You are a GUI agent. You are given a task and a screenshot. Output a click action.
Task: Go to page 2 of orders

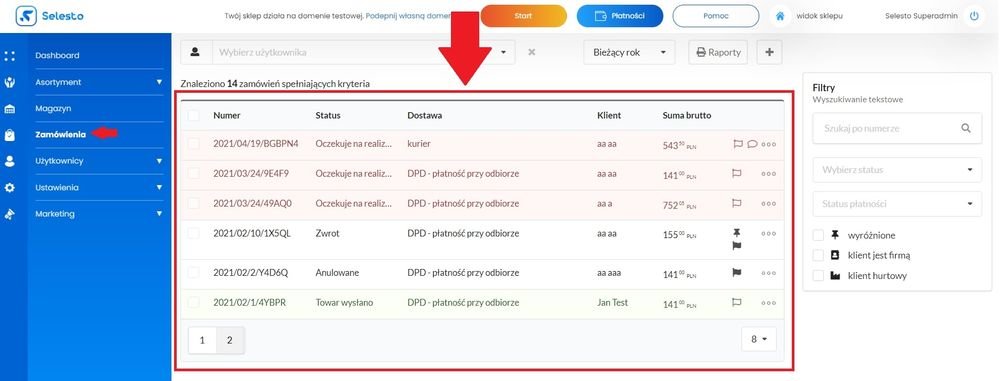230,340
